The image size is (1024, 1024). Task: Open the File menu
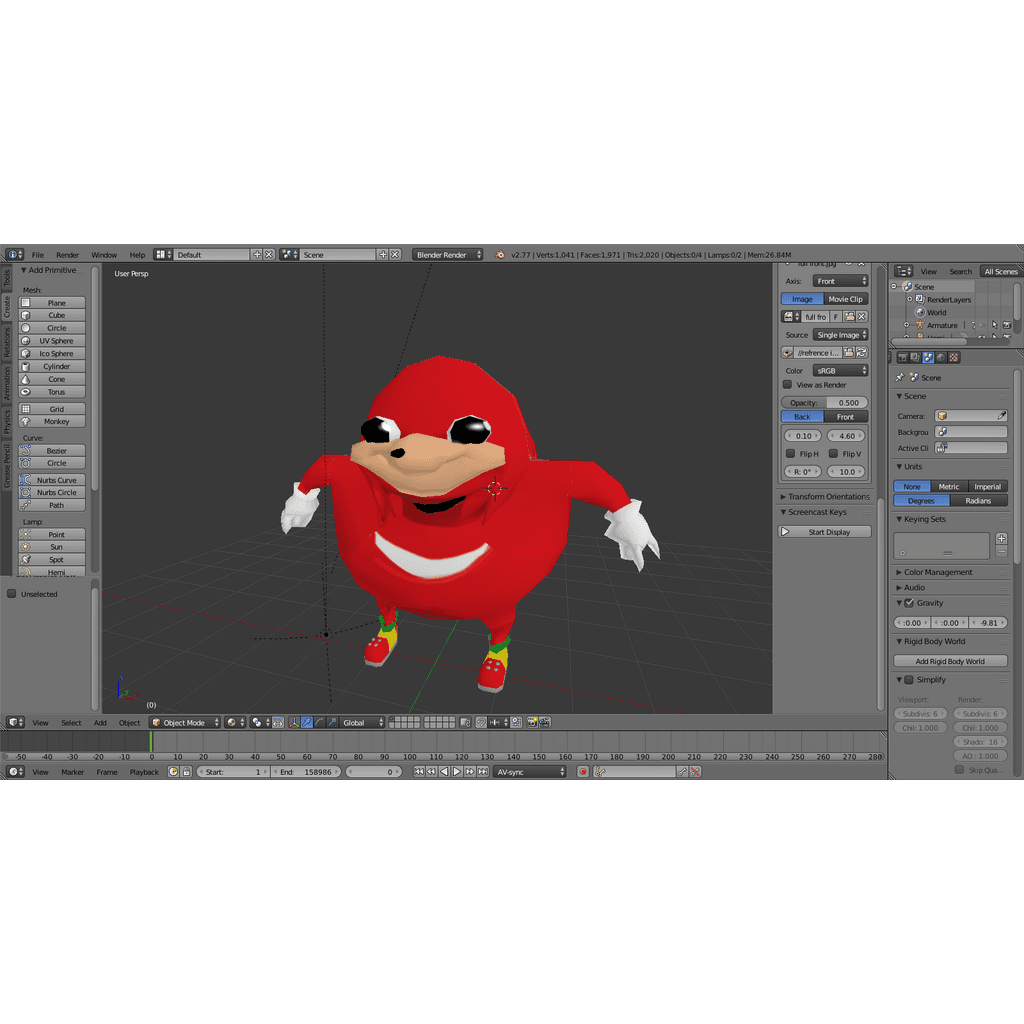coord(38,255)
